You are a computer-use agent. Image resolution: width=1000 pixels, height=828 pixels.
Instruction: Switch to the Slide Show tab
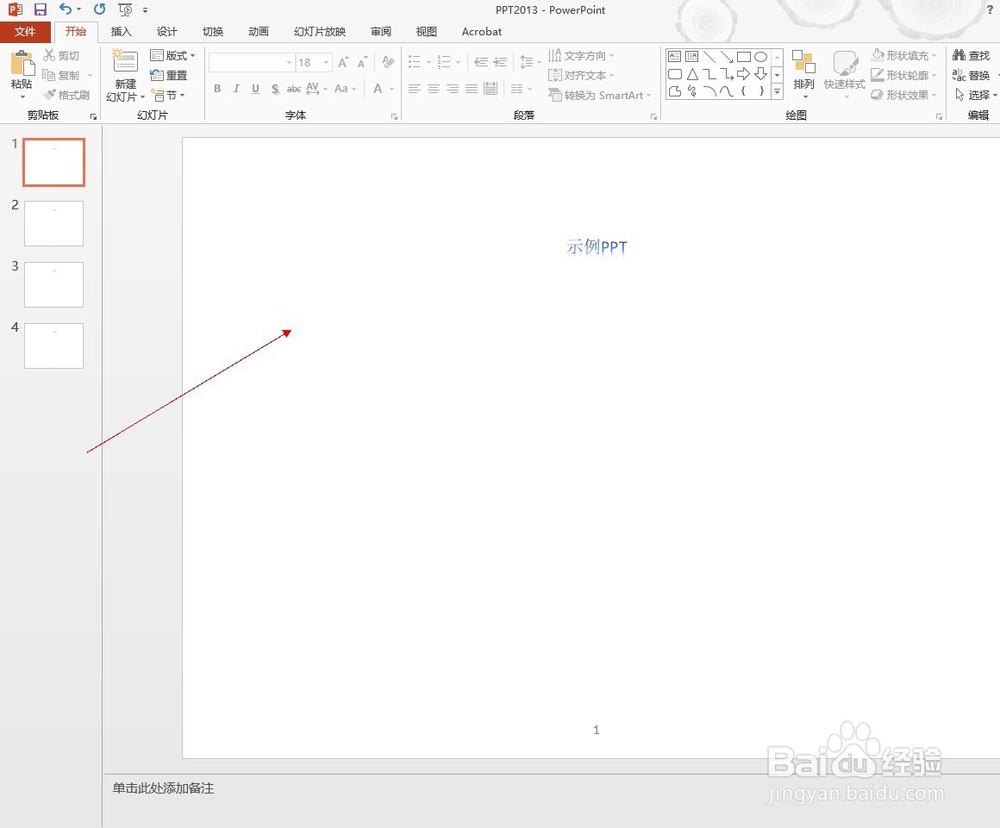tap(320, 32)
